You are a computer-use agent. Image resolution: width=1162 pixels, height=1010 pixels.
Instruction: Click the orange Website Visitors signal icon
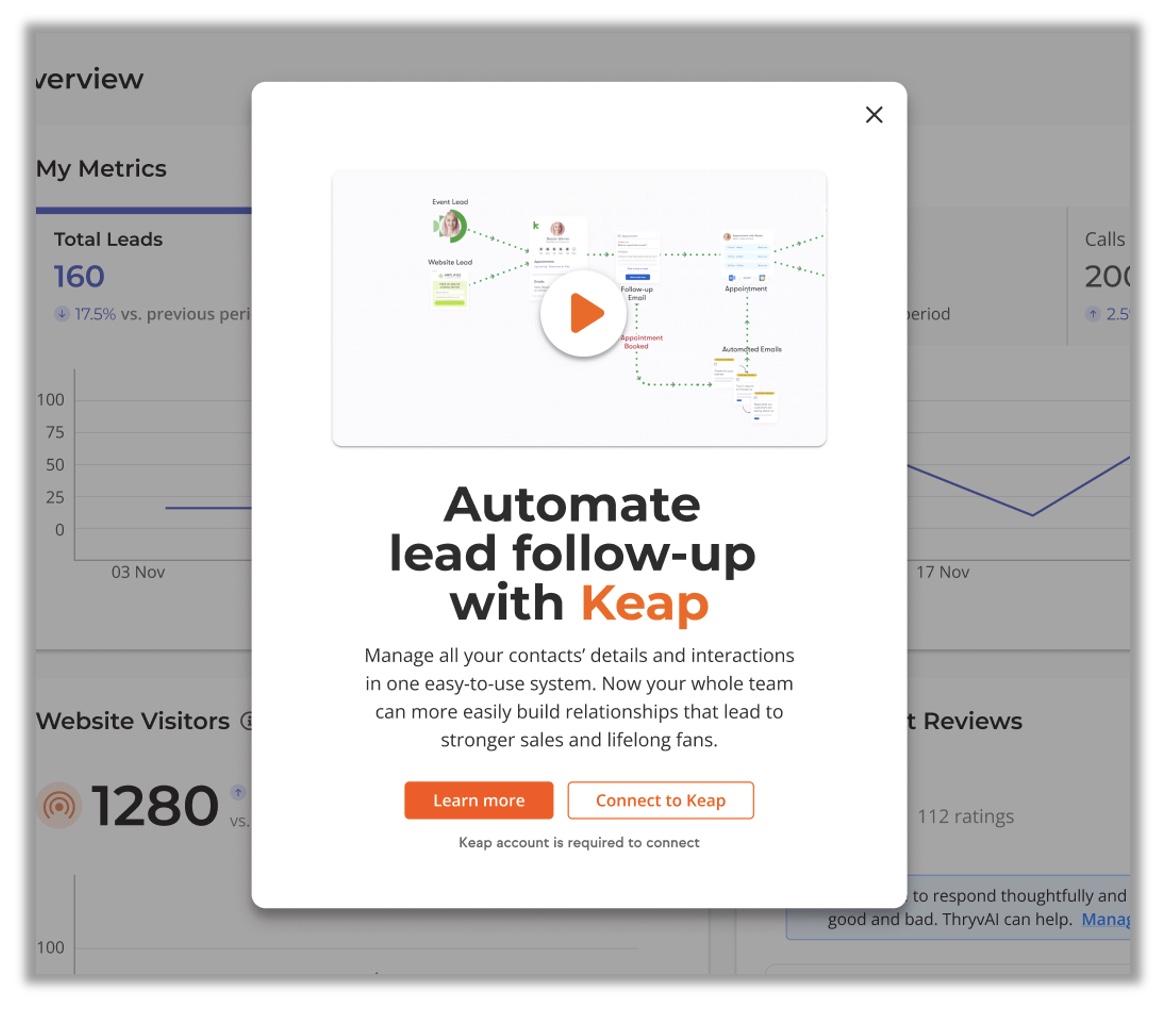[x=58, y=806]
